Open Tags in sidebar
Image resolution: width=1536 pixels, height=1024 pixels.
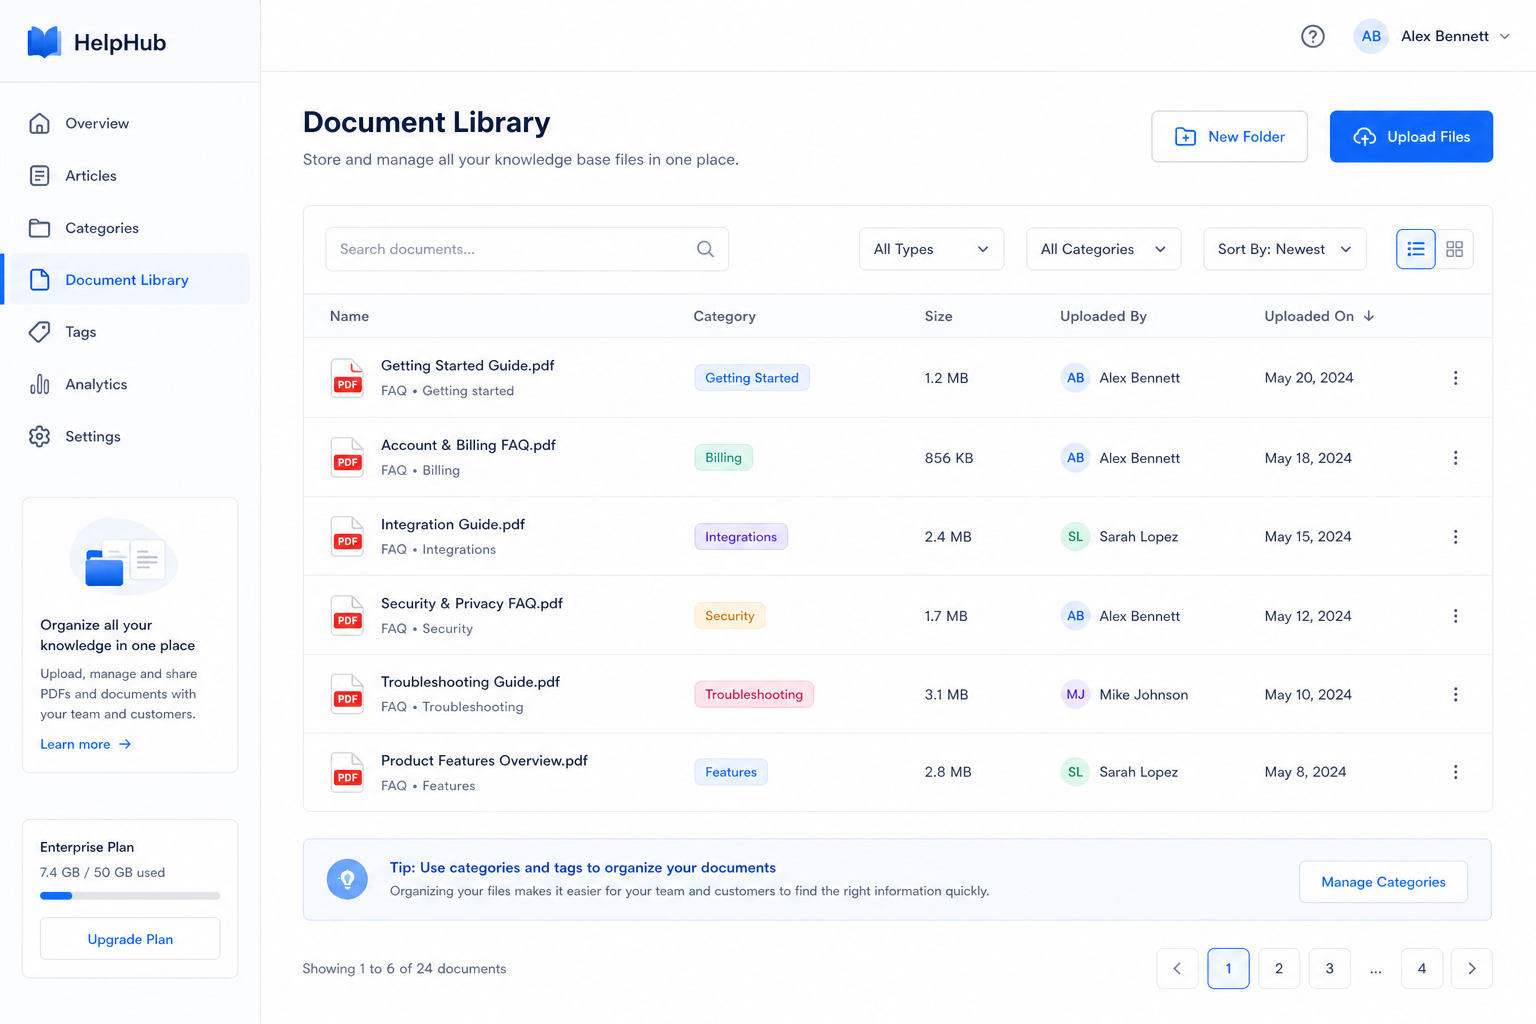(x=127, y=332)
